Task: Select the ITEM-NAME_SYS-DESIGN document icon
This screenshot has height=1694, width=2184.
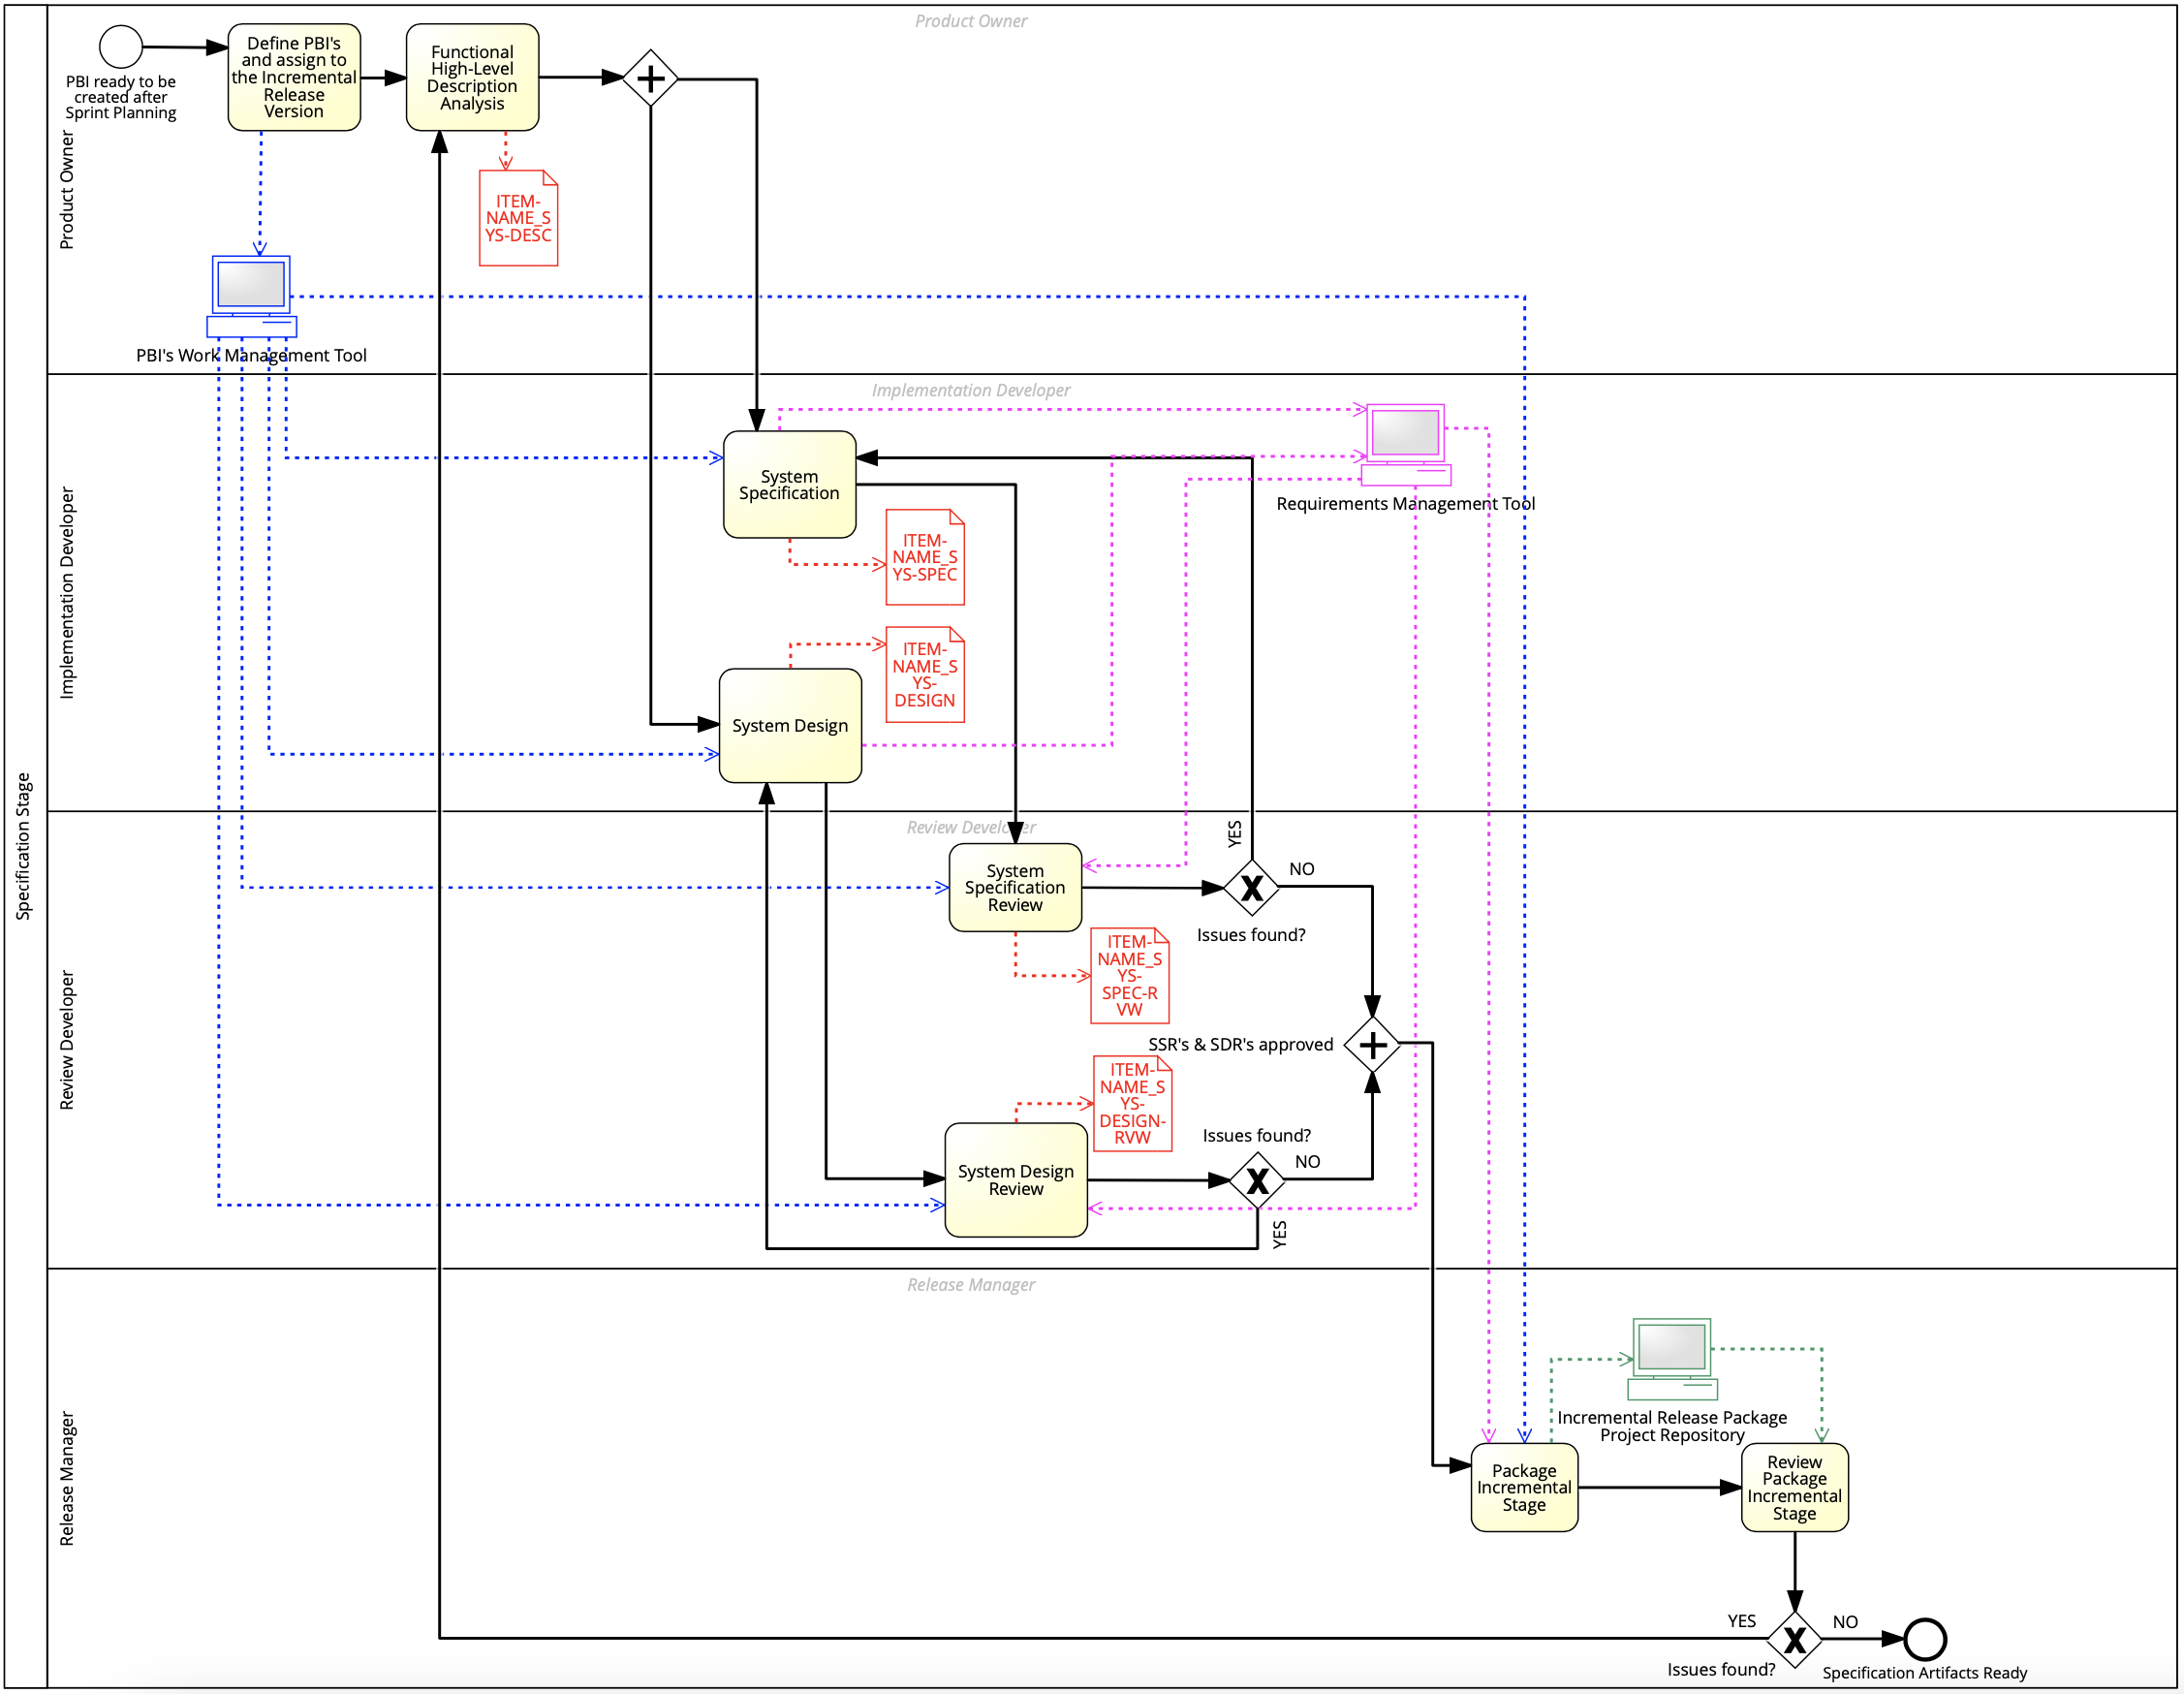Action: [x=924, y=675]
